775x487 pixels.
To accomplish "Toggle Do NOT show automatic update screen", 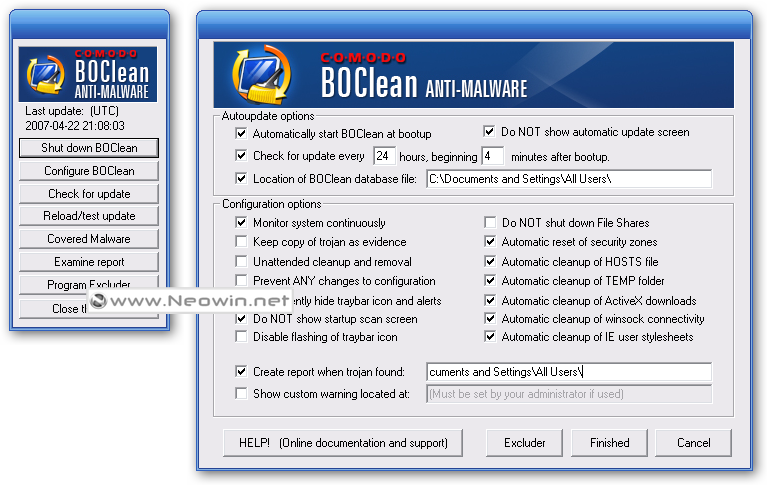I will coord(489,132).
